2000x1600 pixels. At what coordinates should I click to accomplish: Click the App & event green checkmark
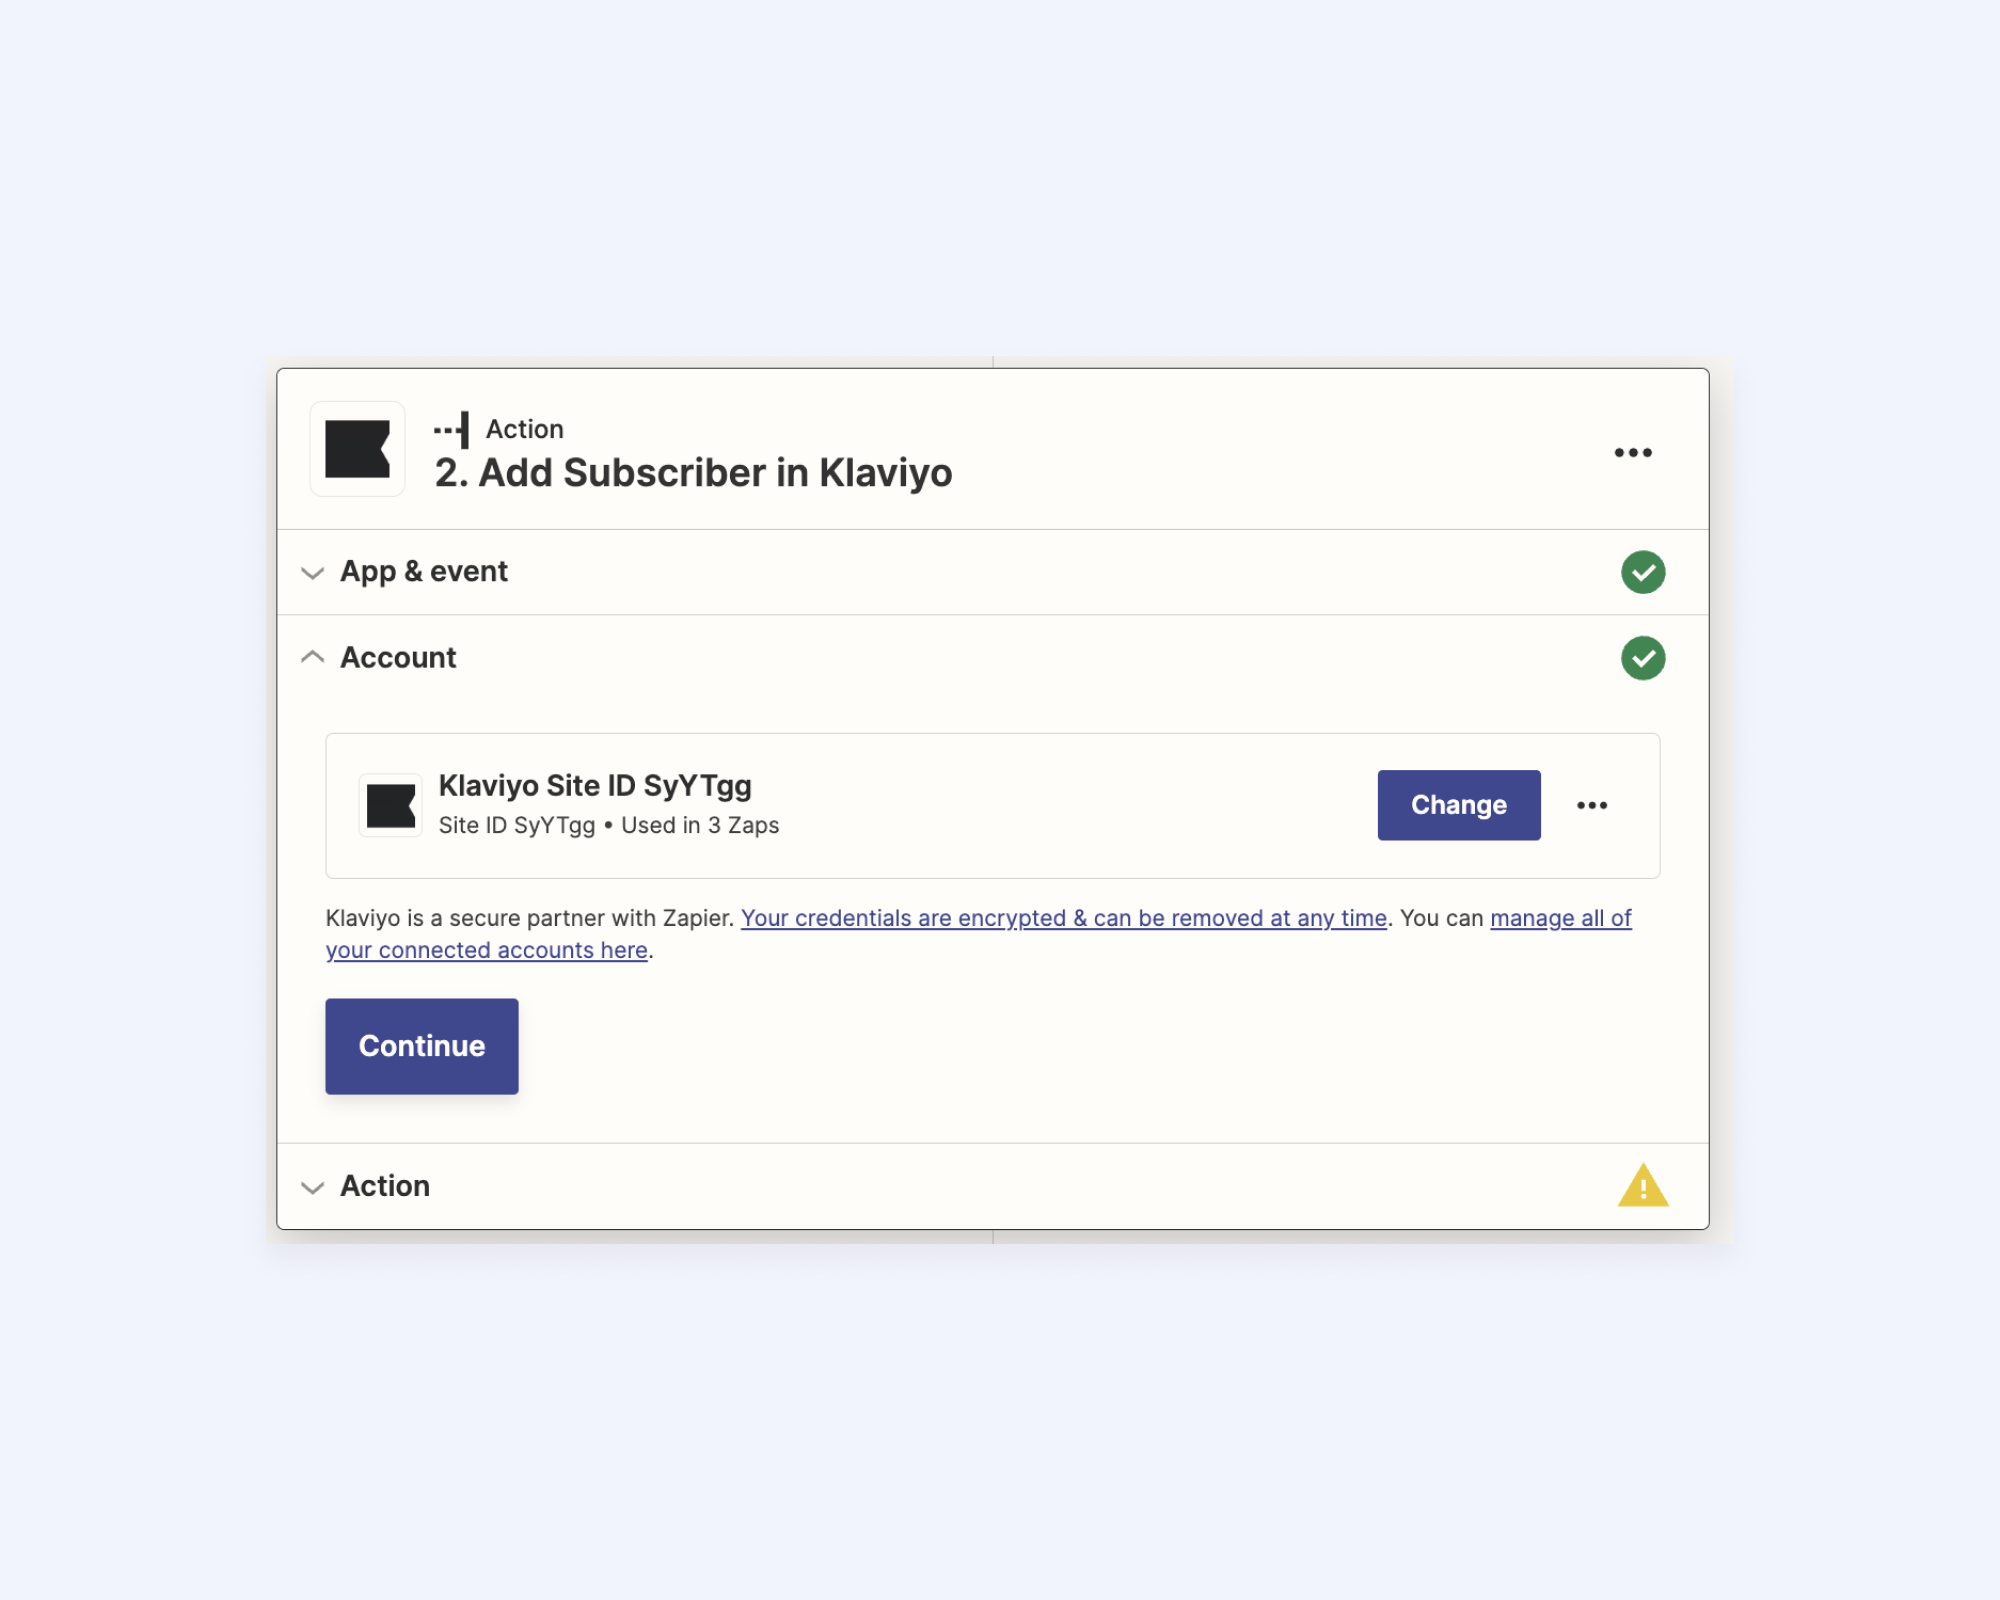(1643, 572)
